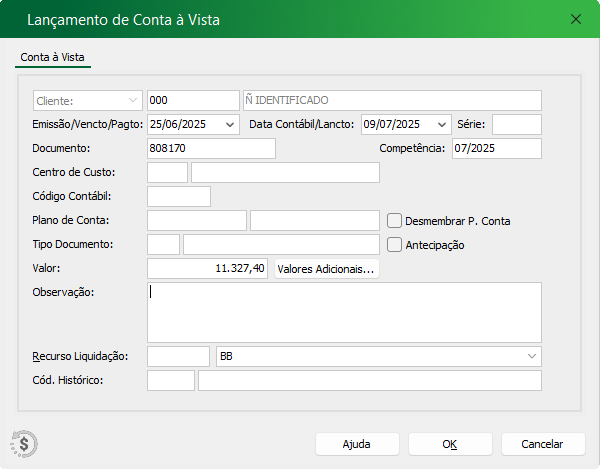Click the dollar refresh icon at bottom-left
Image resolution: width=600 pixels, height=469 pixels.
pyautogui.click(x=24, y=444)
